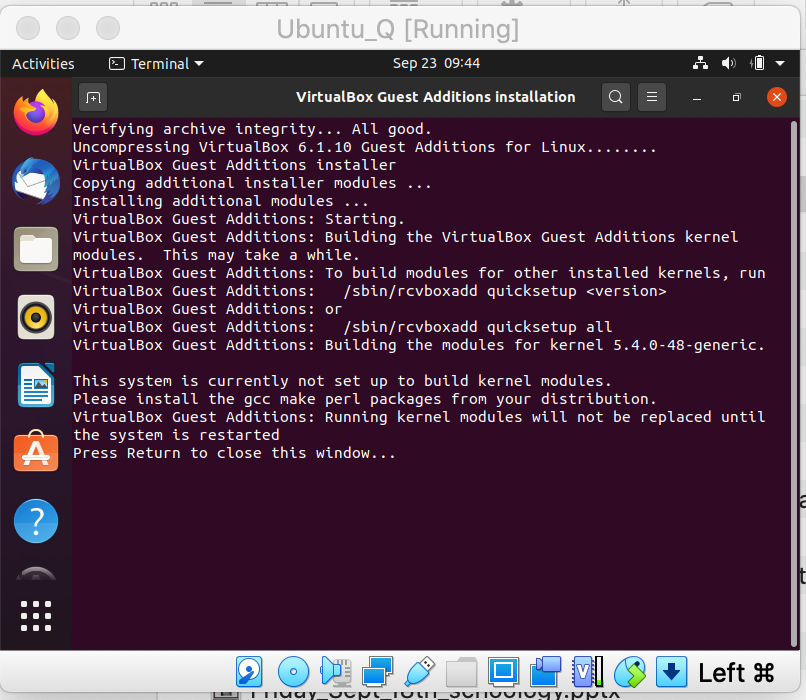Click the audio status icon in VirtualBox bar
Viewport: 806px width, 700px height.
[335, 671]
